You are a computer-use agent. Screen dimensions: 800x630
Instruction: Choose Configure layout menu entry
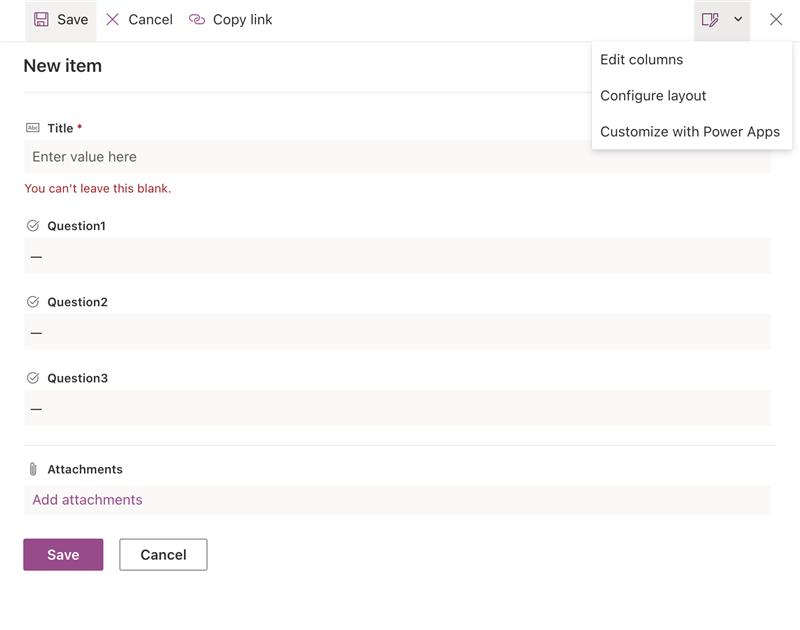(653, 95)
